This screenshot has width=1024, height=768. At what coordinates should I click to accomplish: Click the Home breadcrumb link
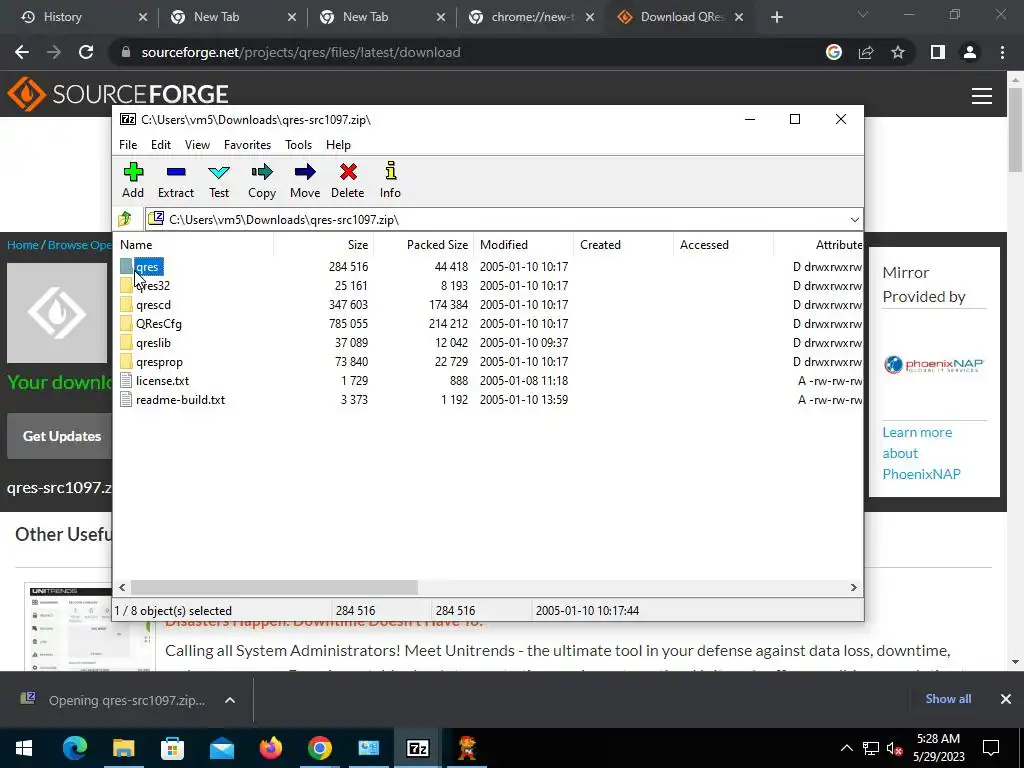tap(23, 245)
